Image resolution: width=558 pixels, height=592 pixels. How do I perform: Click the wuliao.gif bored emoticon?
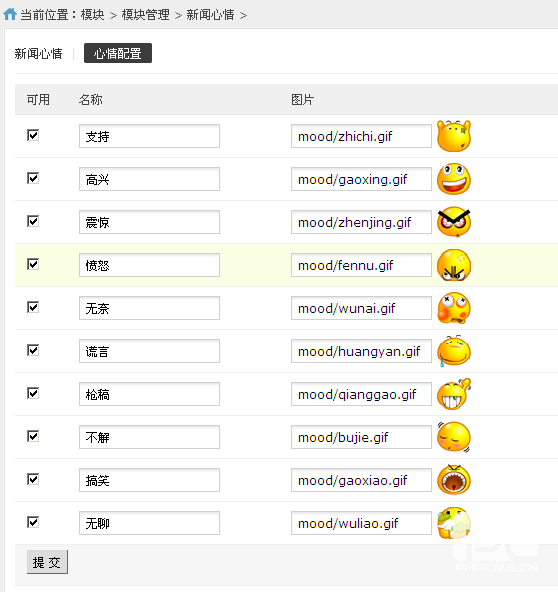[454, 523]
